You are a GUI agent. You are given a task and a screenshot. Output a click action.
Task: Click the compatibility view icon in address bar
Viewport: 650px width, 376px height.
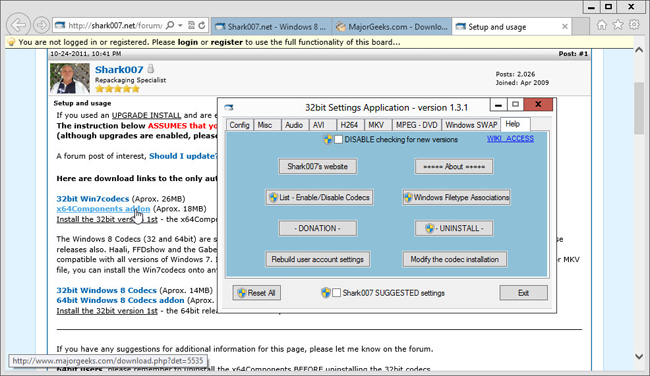click(191, 25)
